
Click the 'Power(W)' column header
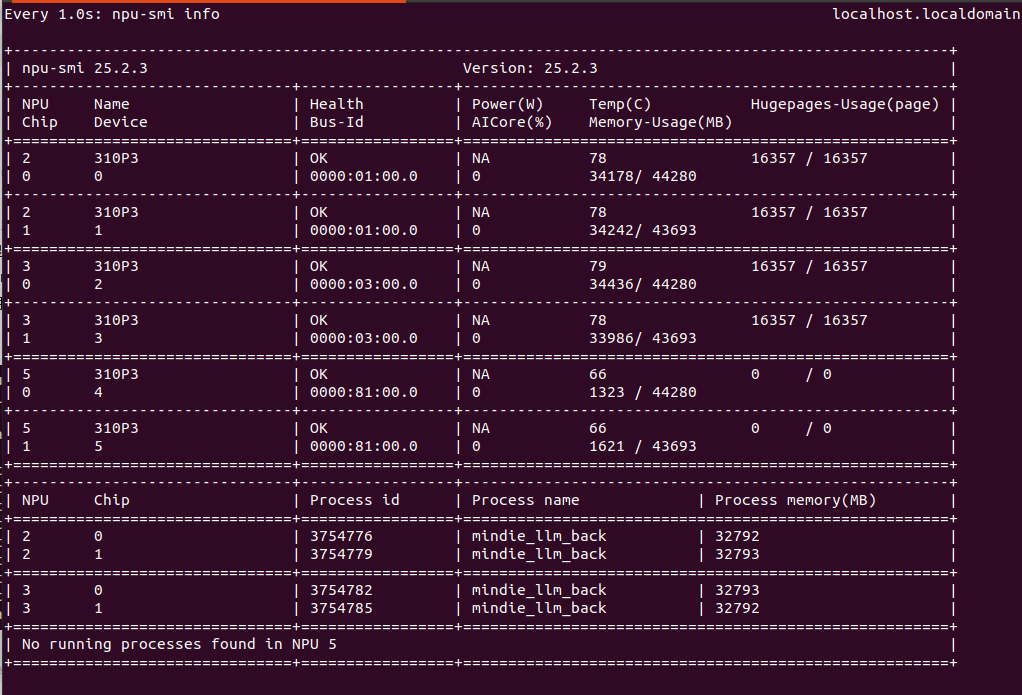click(x=507, y=104)
